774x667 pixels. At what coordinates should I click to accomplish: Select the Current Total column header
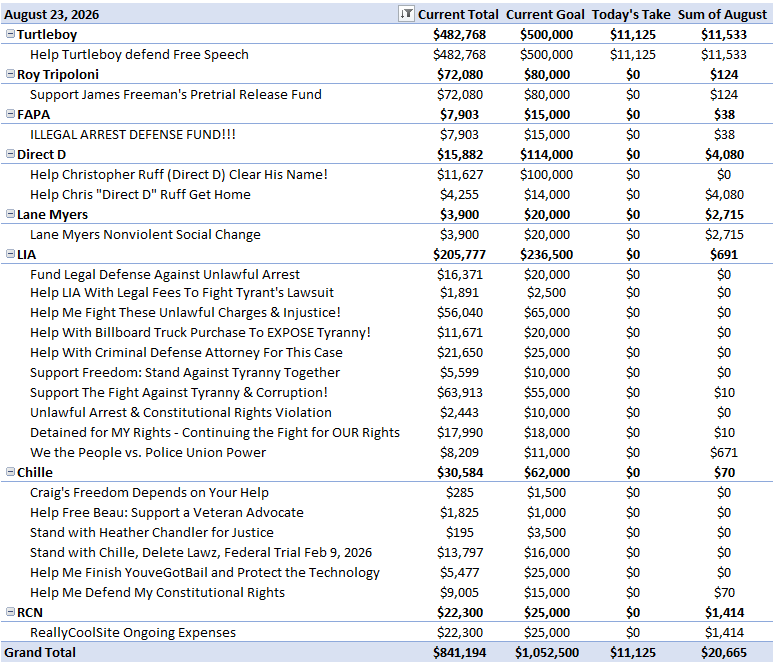click(x=458, y=15)
